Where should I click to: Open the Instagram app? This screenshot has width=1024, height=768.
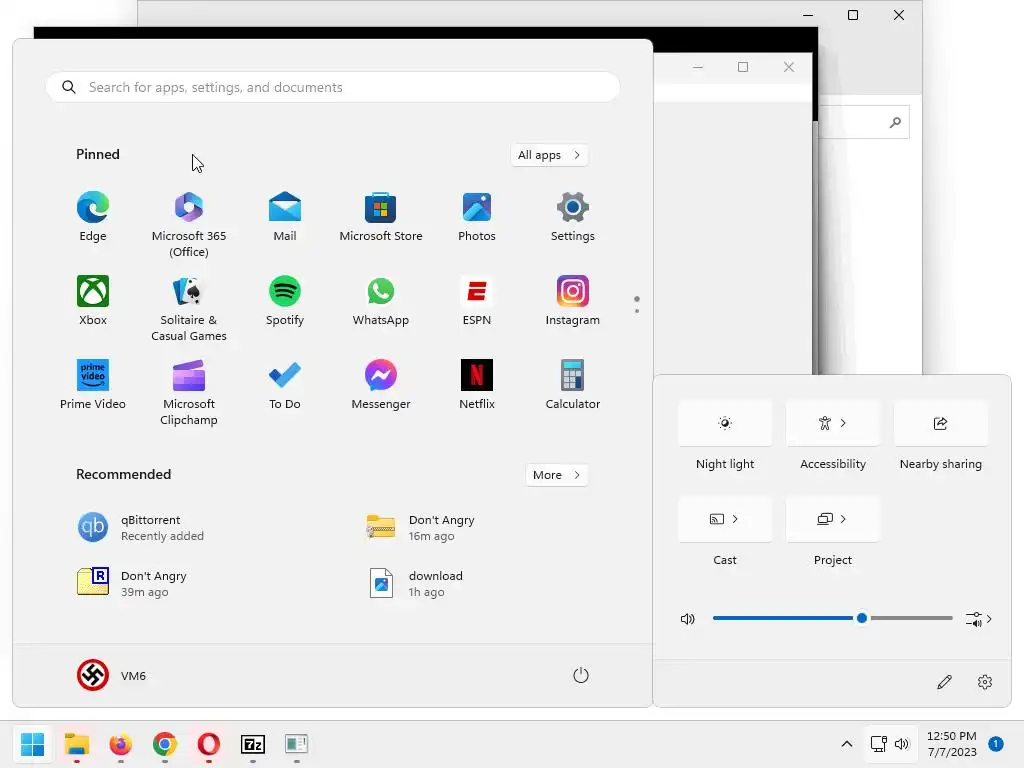click(x=573, y=301)
